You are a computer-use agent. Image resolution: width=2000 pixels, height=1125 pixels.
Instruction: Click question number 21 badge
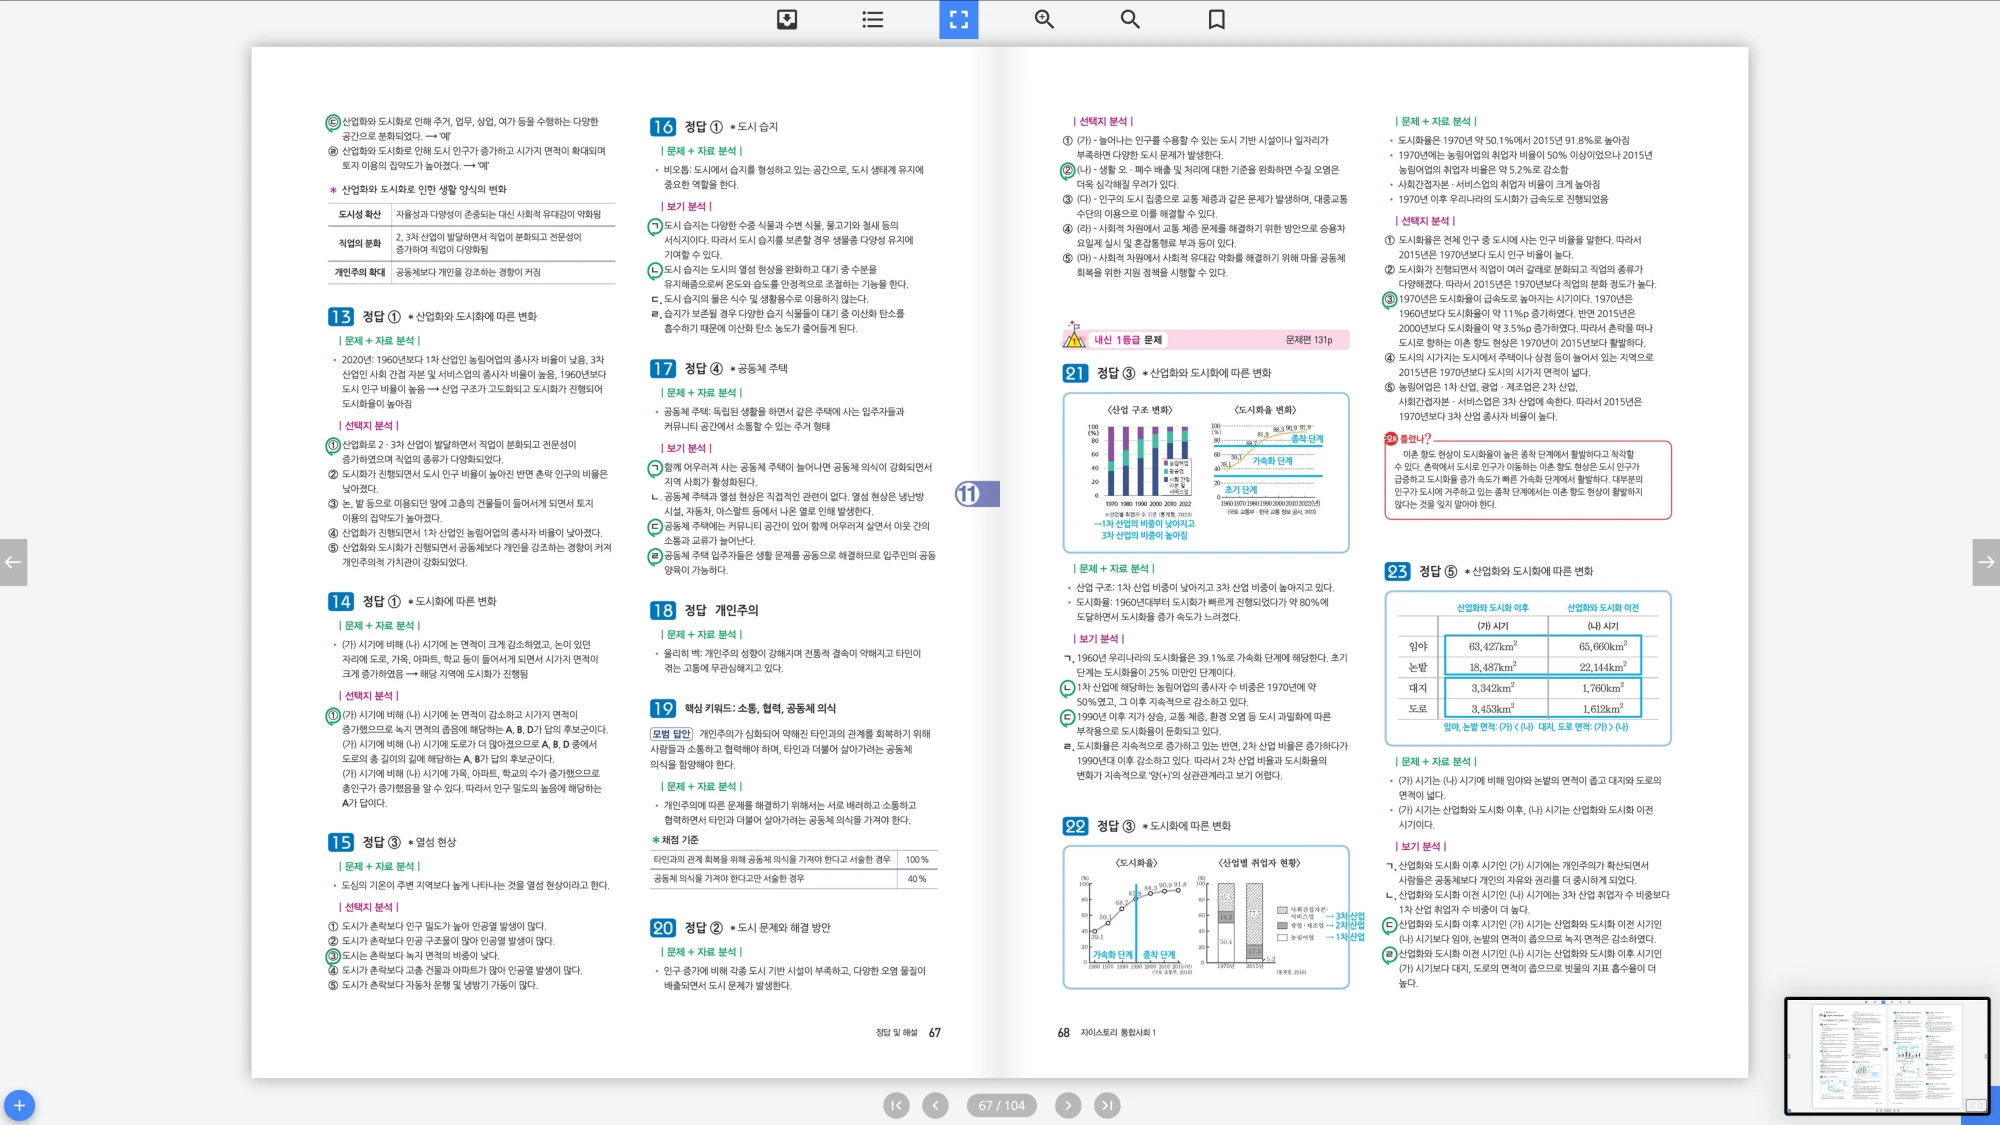click(1074, 373)
